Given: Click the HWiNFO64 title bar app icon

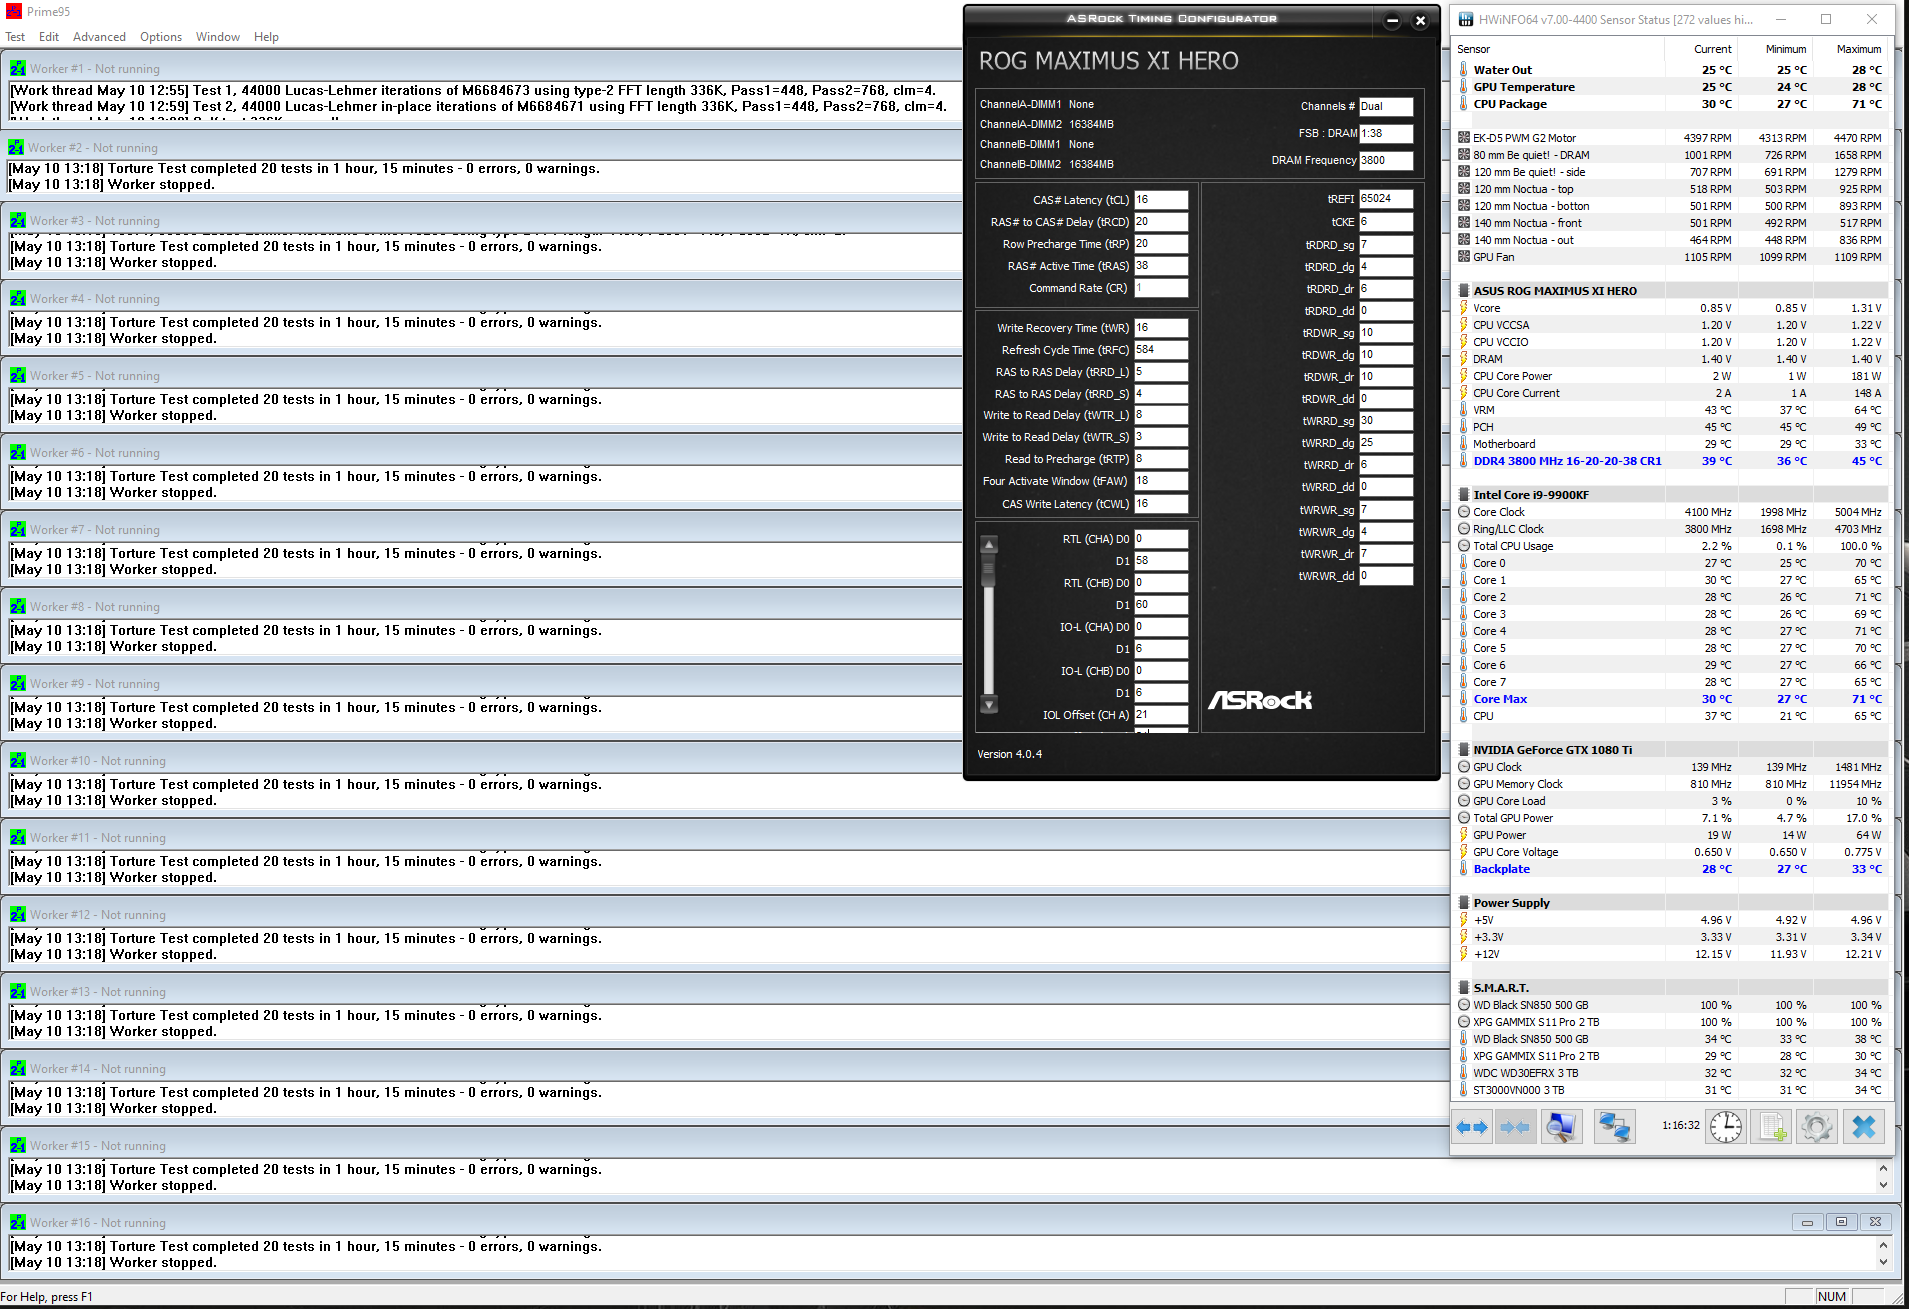Looking at the screenshot, I should pos(1466,19).
